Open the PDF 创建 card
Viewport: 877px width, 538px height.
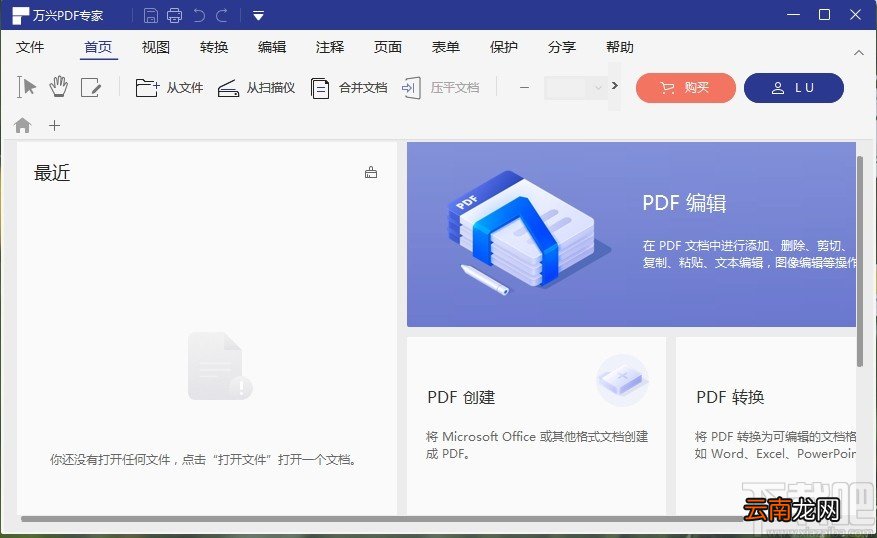pos(536,426)
